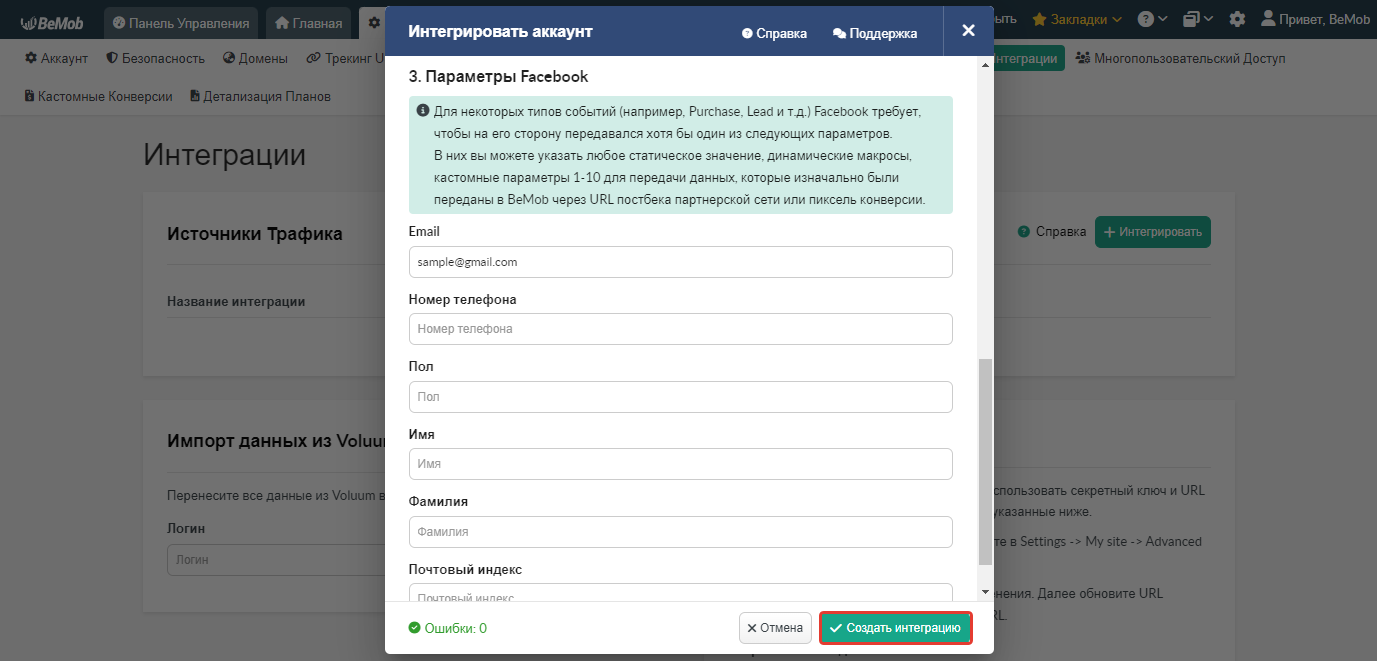Open the Привет, BeMob user menu
This screenshot has height=661, width=1377.
(x=1313, y=19)
